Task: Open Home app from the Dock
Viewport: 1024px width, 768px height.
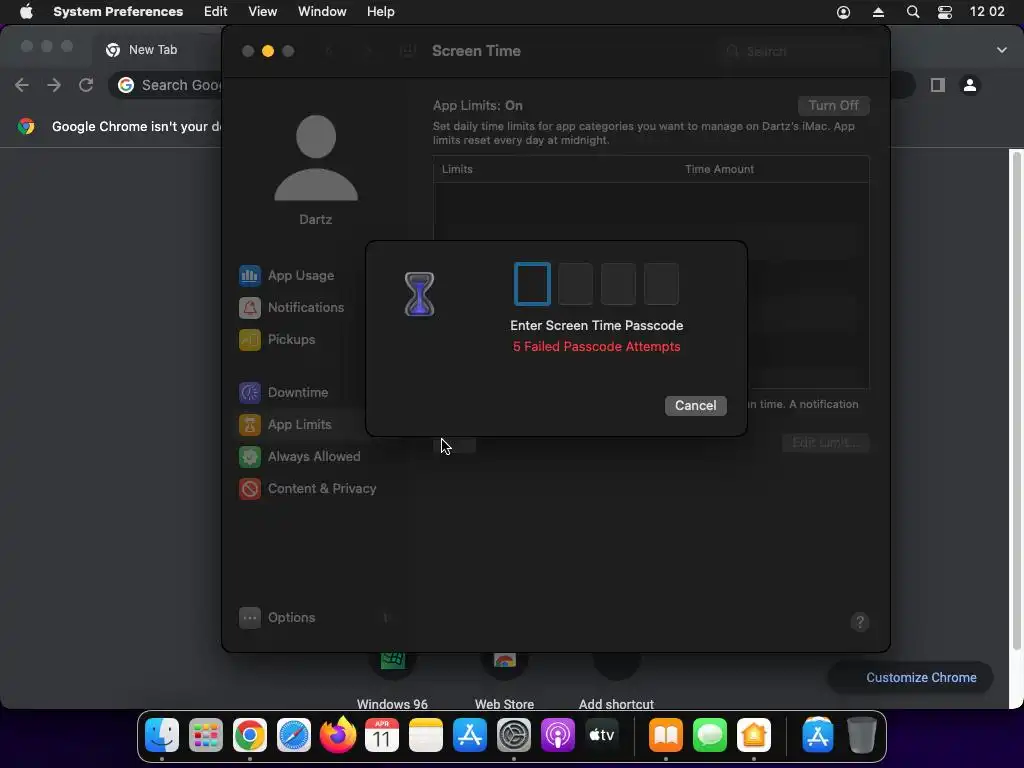Action: pos(754,735)
